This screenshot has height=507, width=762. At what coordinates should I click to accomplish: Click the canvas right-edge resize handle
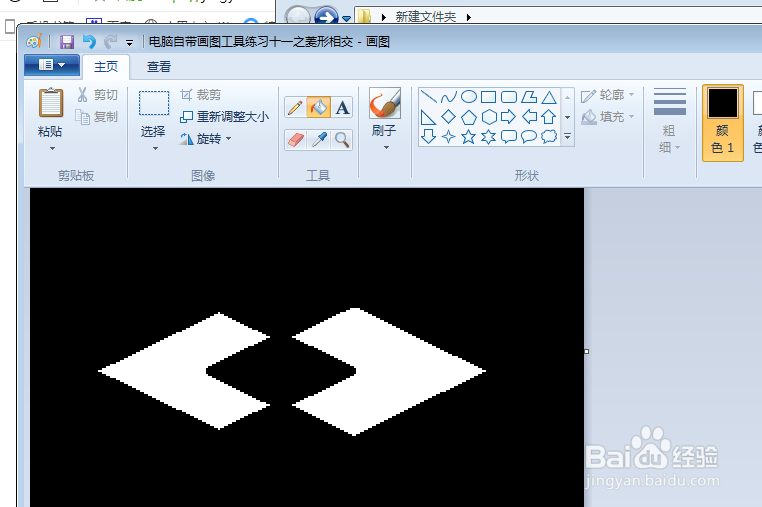(x=587, y=351)
